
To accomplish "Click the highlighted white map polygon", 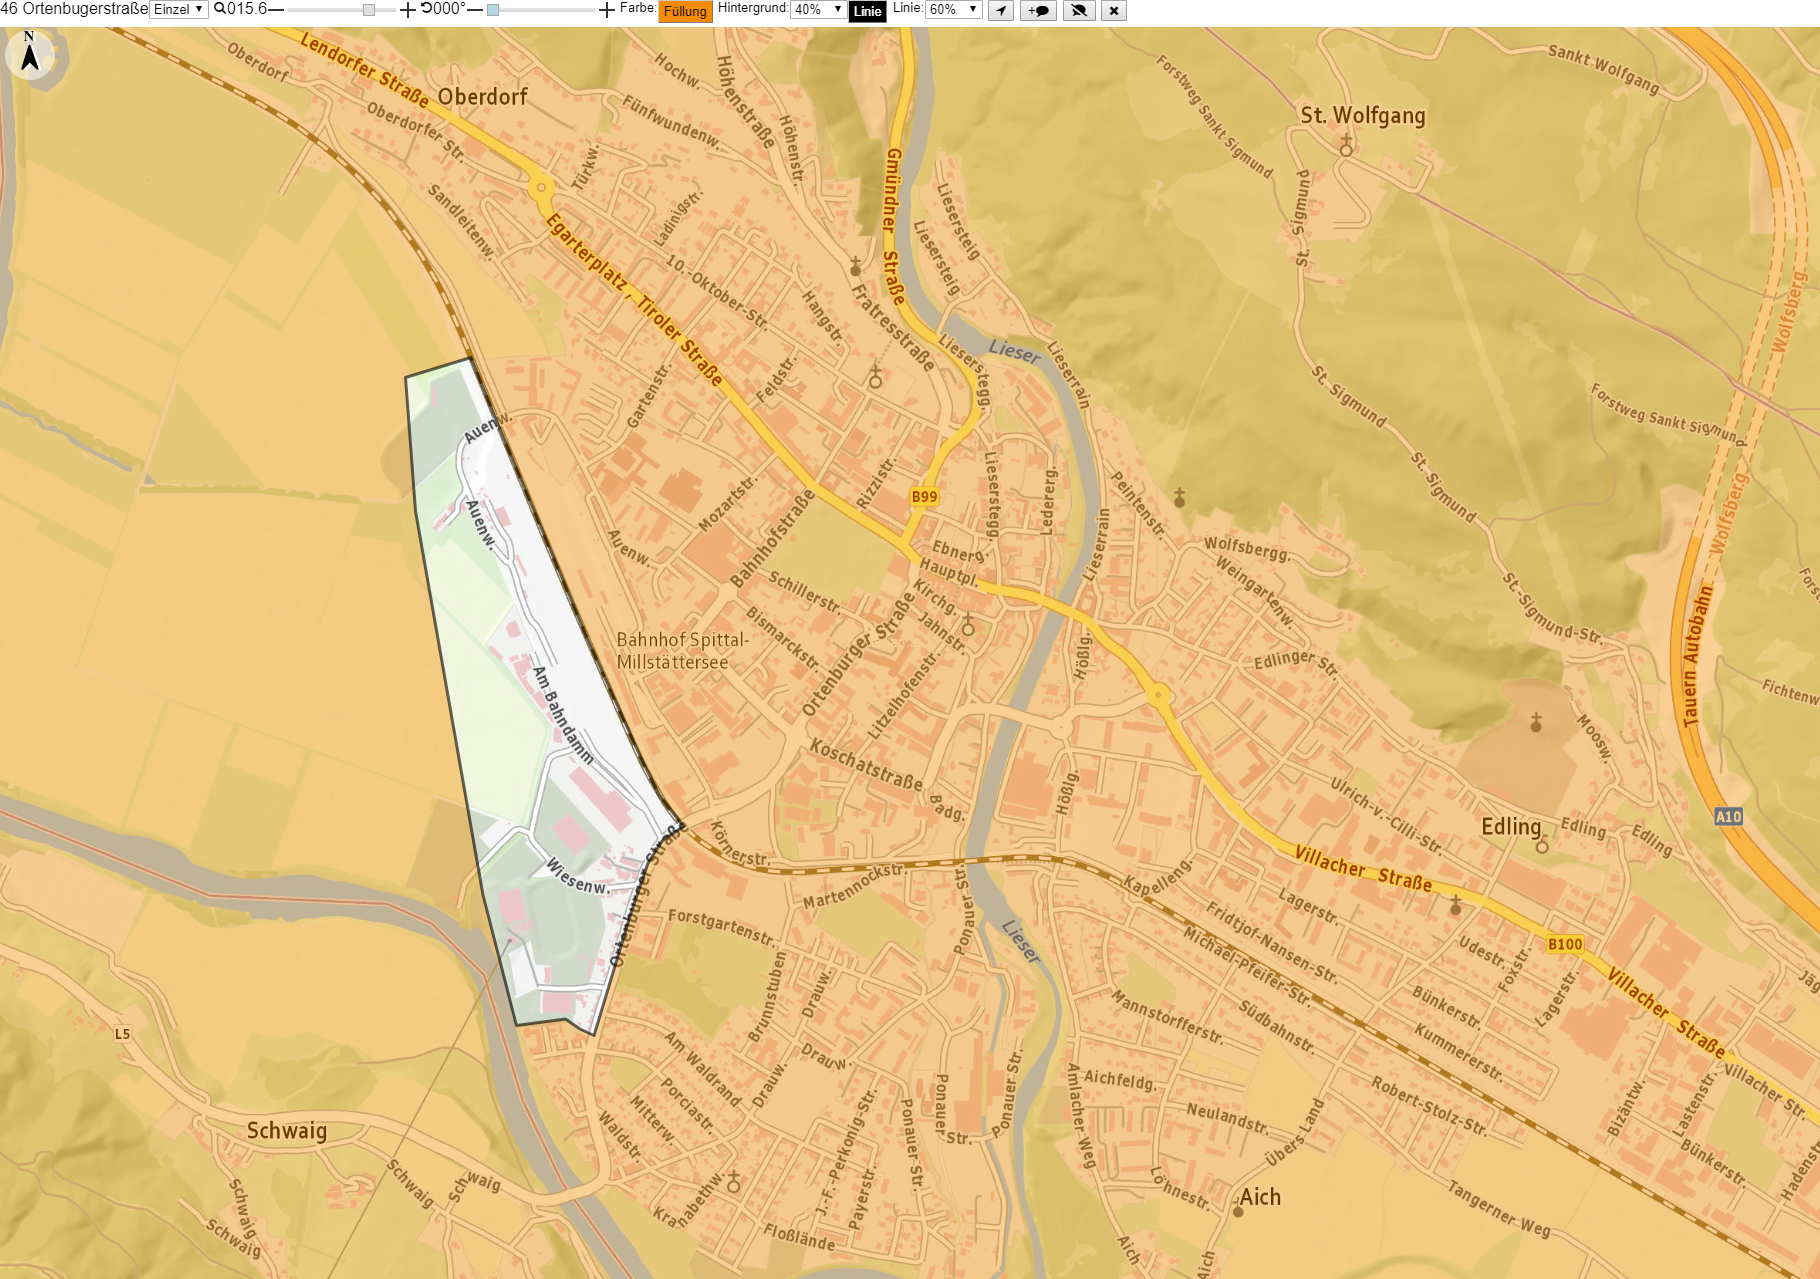I will 530,700.
